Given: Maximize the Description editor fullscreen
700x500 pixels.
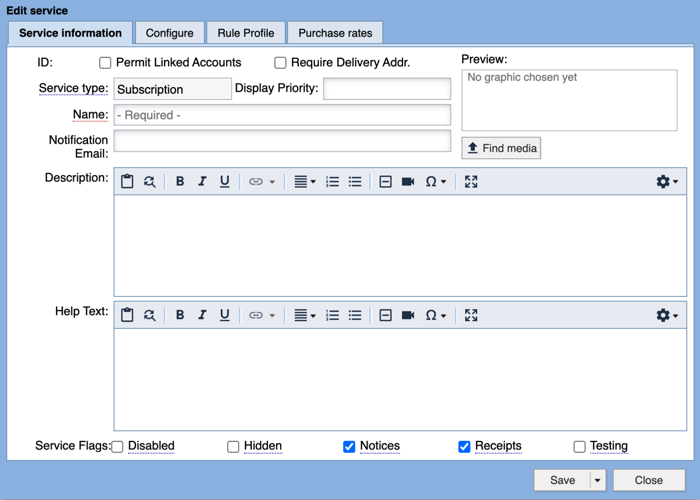Looking at the screenshot, I should click(471, 181).
